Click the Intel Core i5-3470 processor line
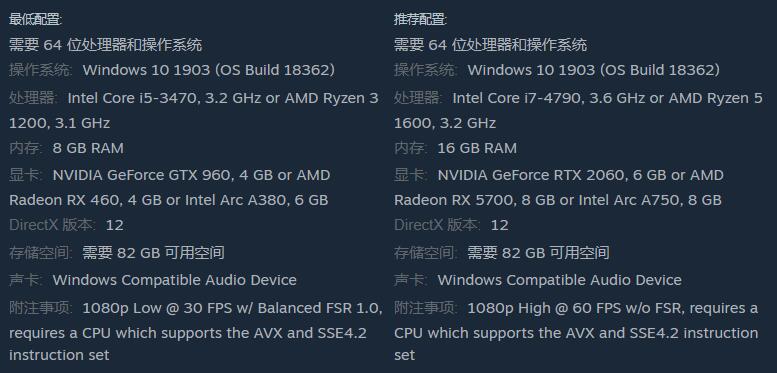The image size is (777, 373). coord(222,98)
